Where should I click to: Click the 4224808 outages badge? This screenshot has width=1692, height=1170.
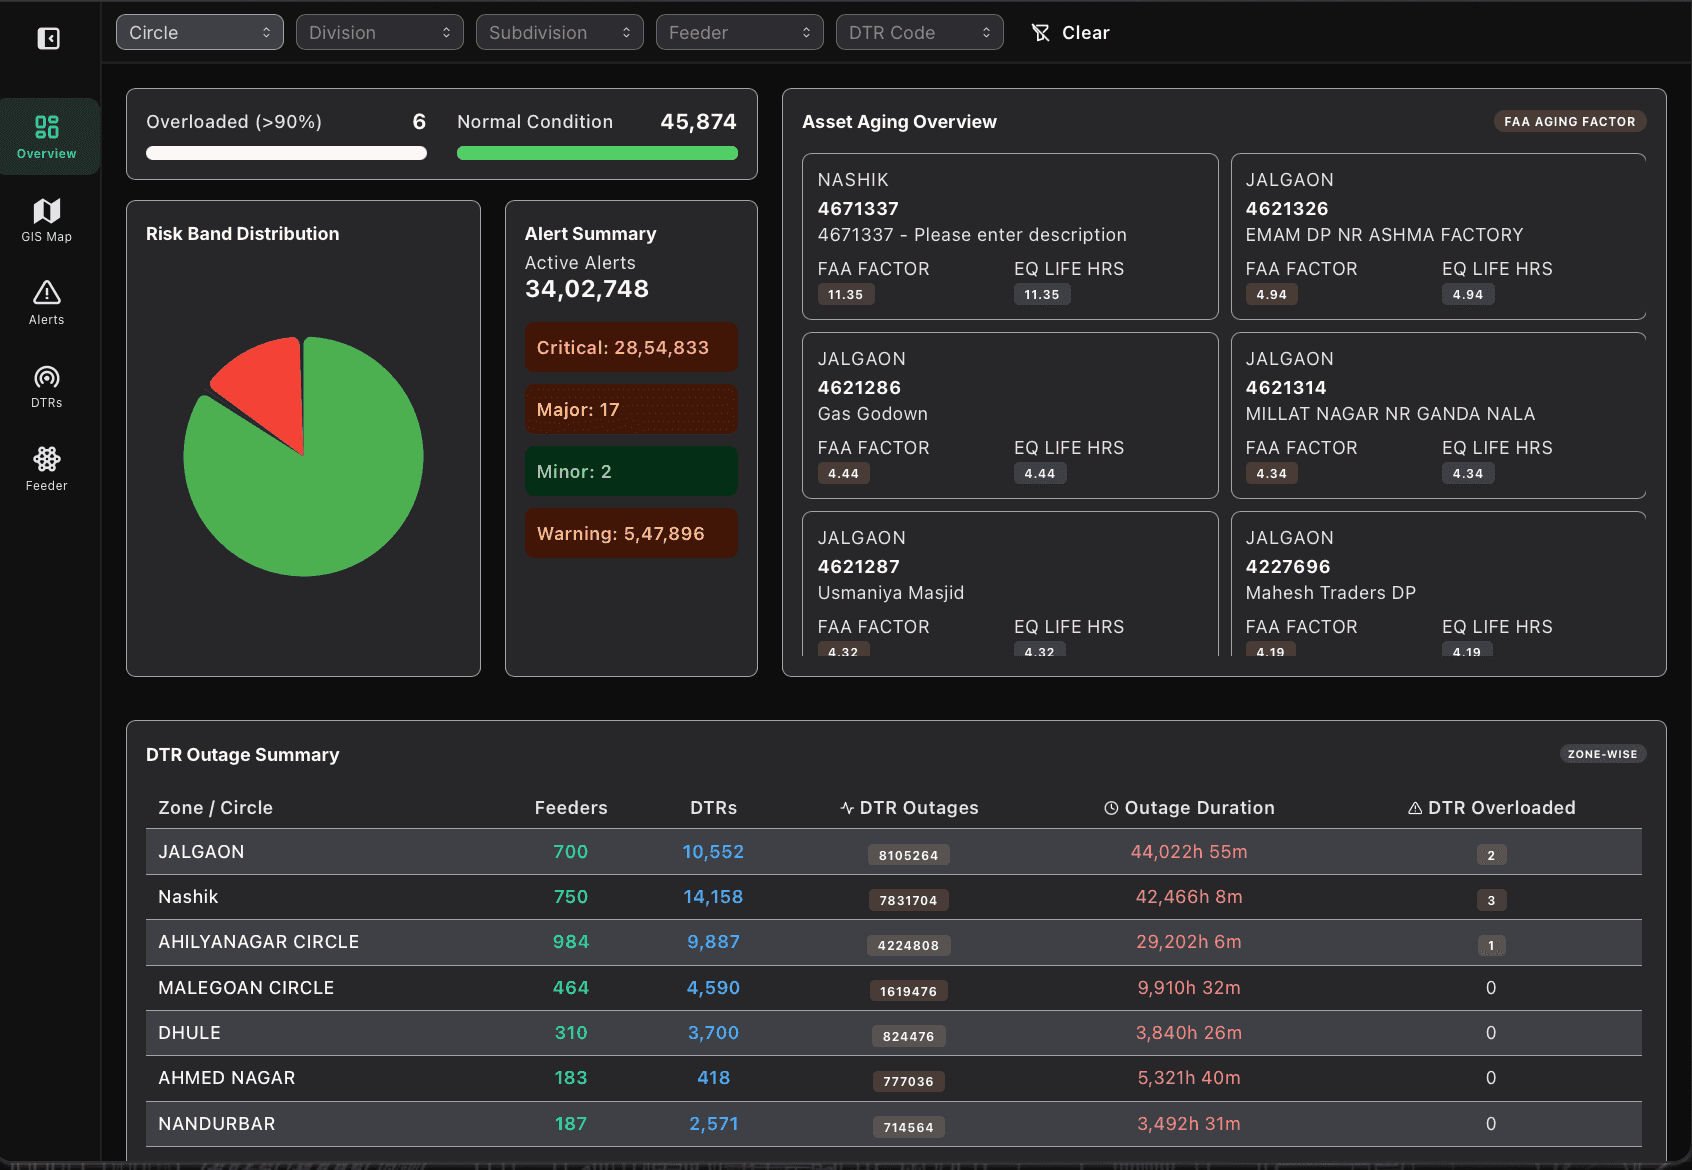coord(909,945)
